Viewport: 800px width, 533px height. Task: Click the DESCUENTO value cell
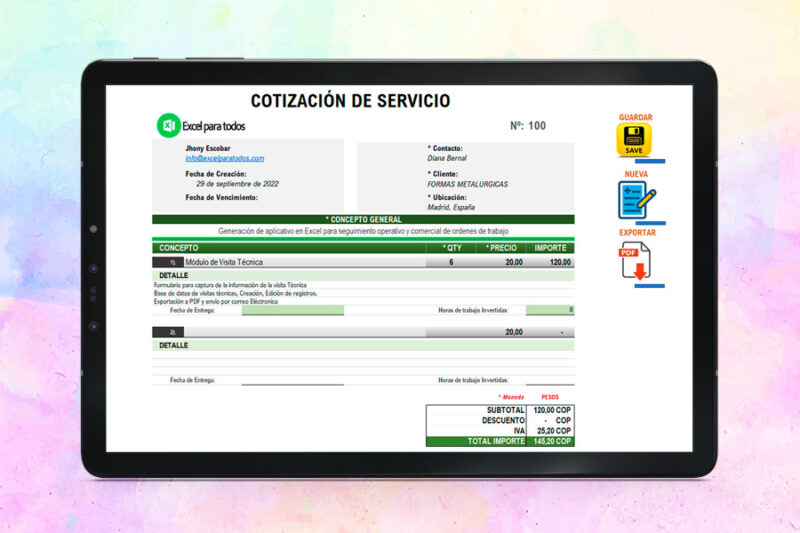tap(550, 420)
